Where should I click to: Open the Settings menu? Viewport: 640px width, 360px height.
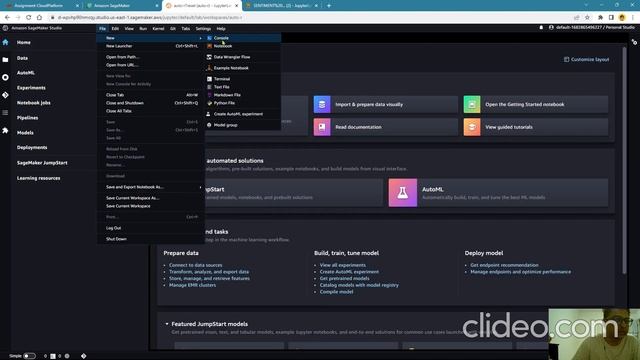(x=203, y=29)
